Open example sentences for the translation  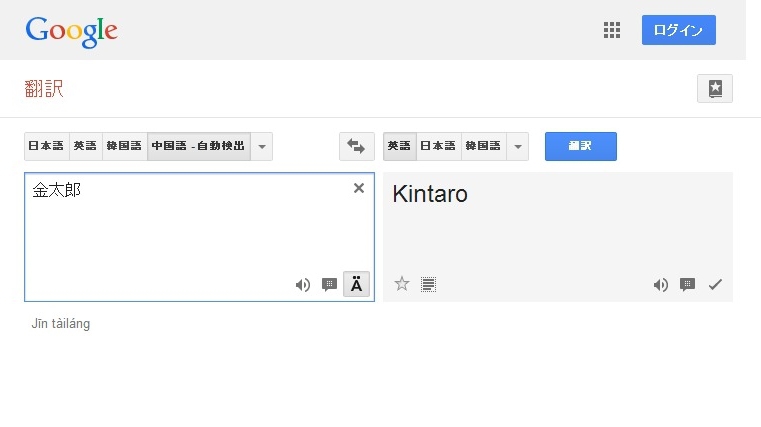(x=687, y=284)
